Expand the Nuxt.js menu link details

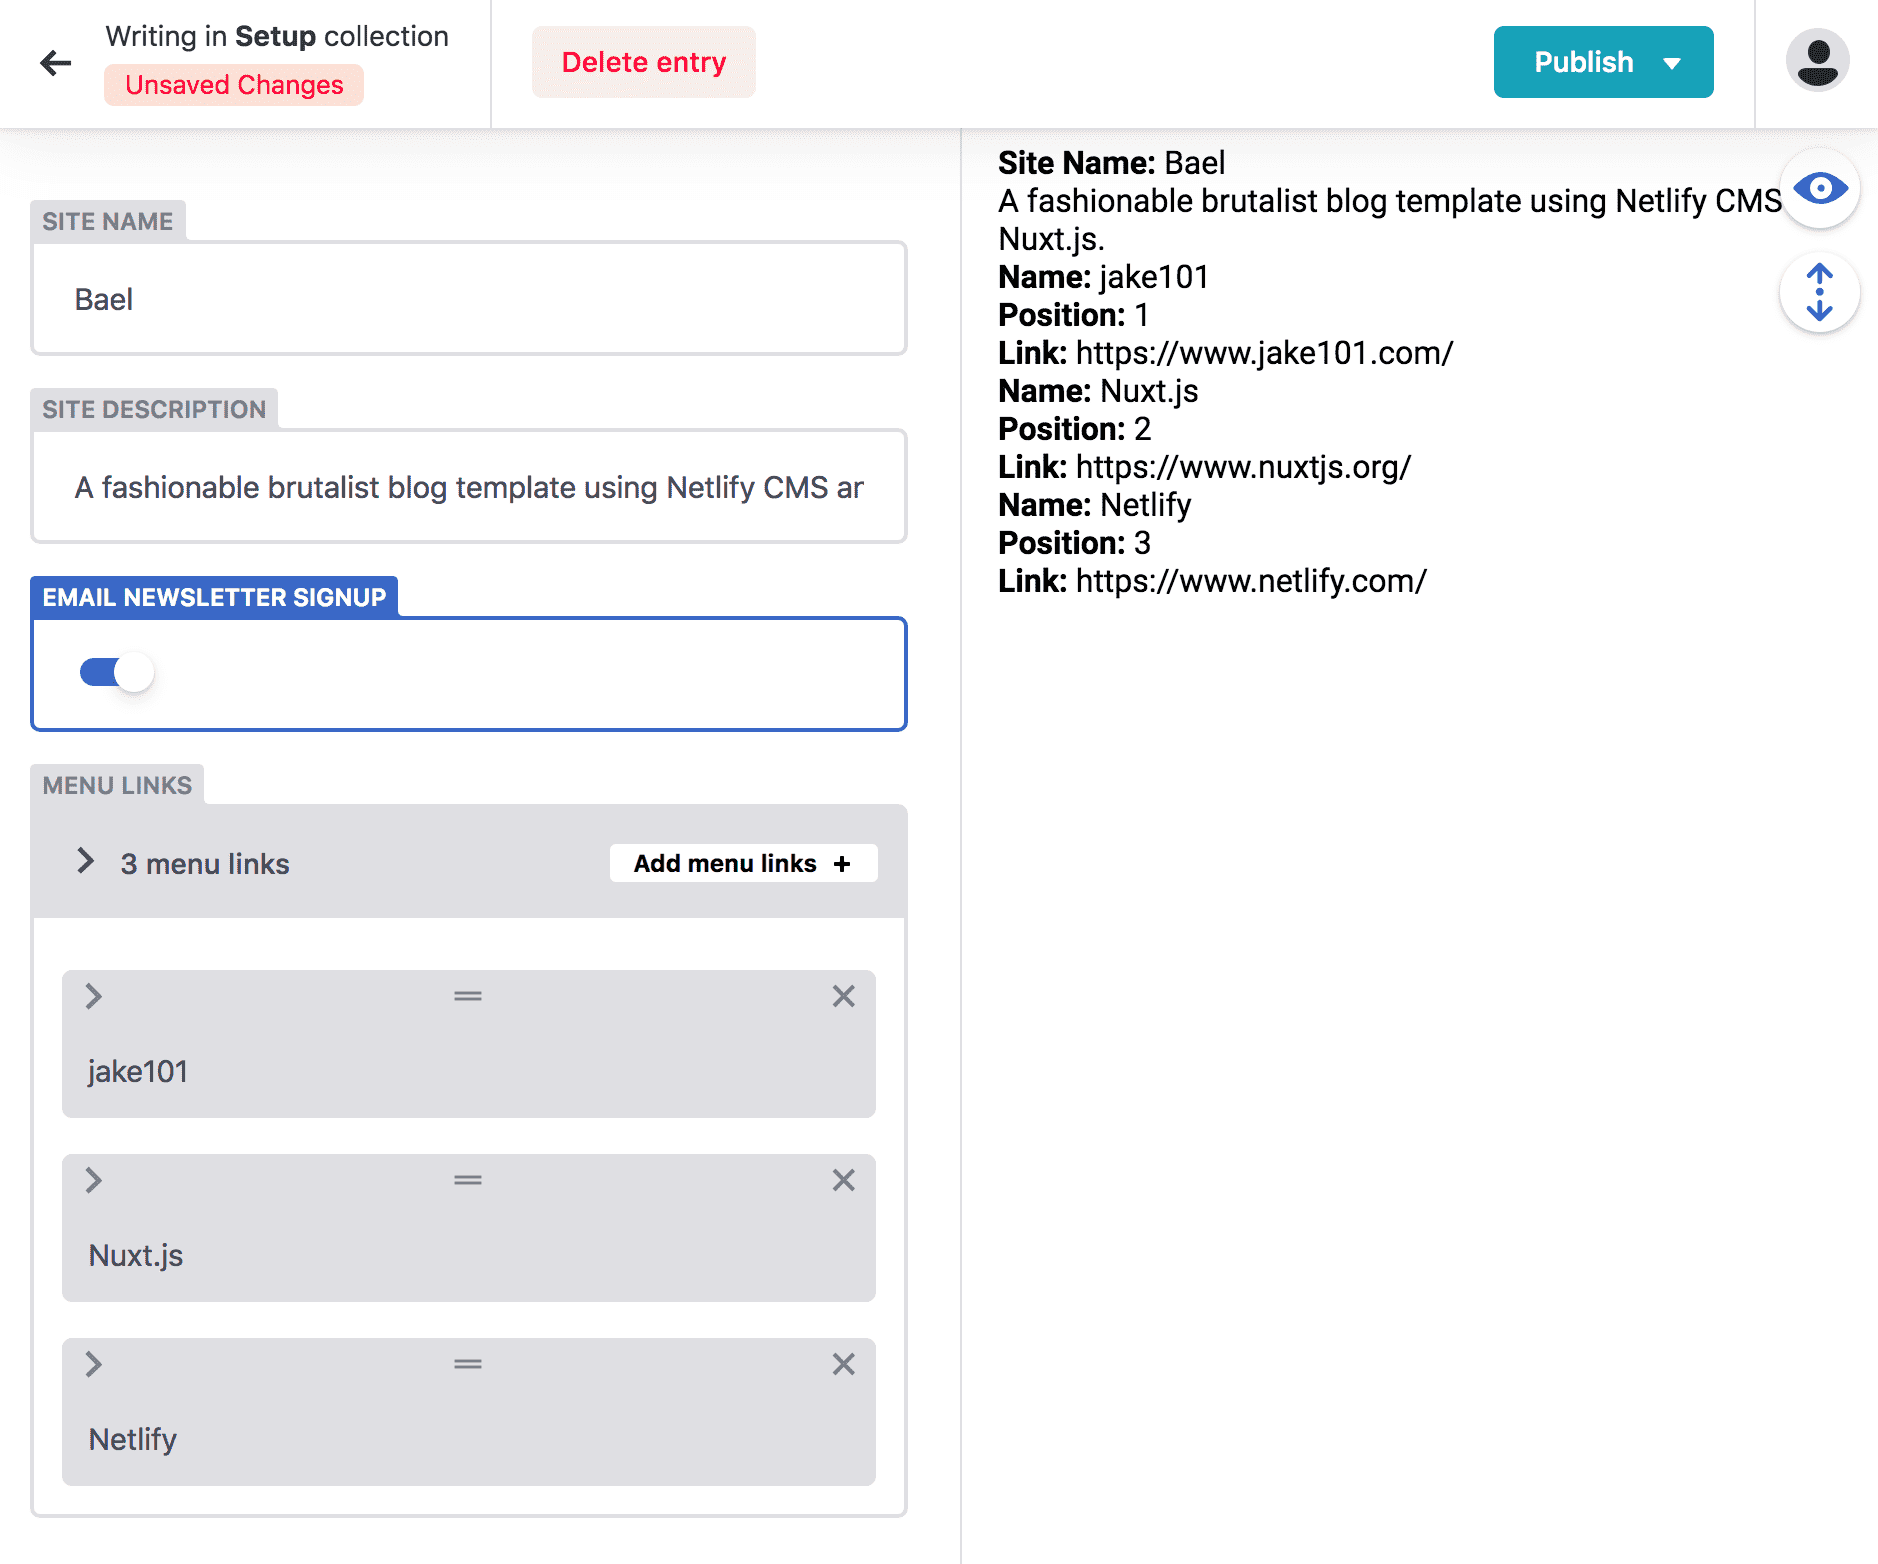(x=94, y=1180)
